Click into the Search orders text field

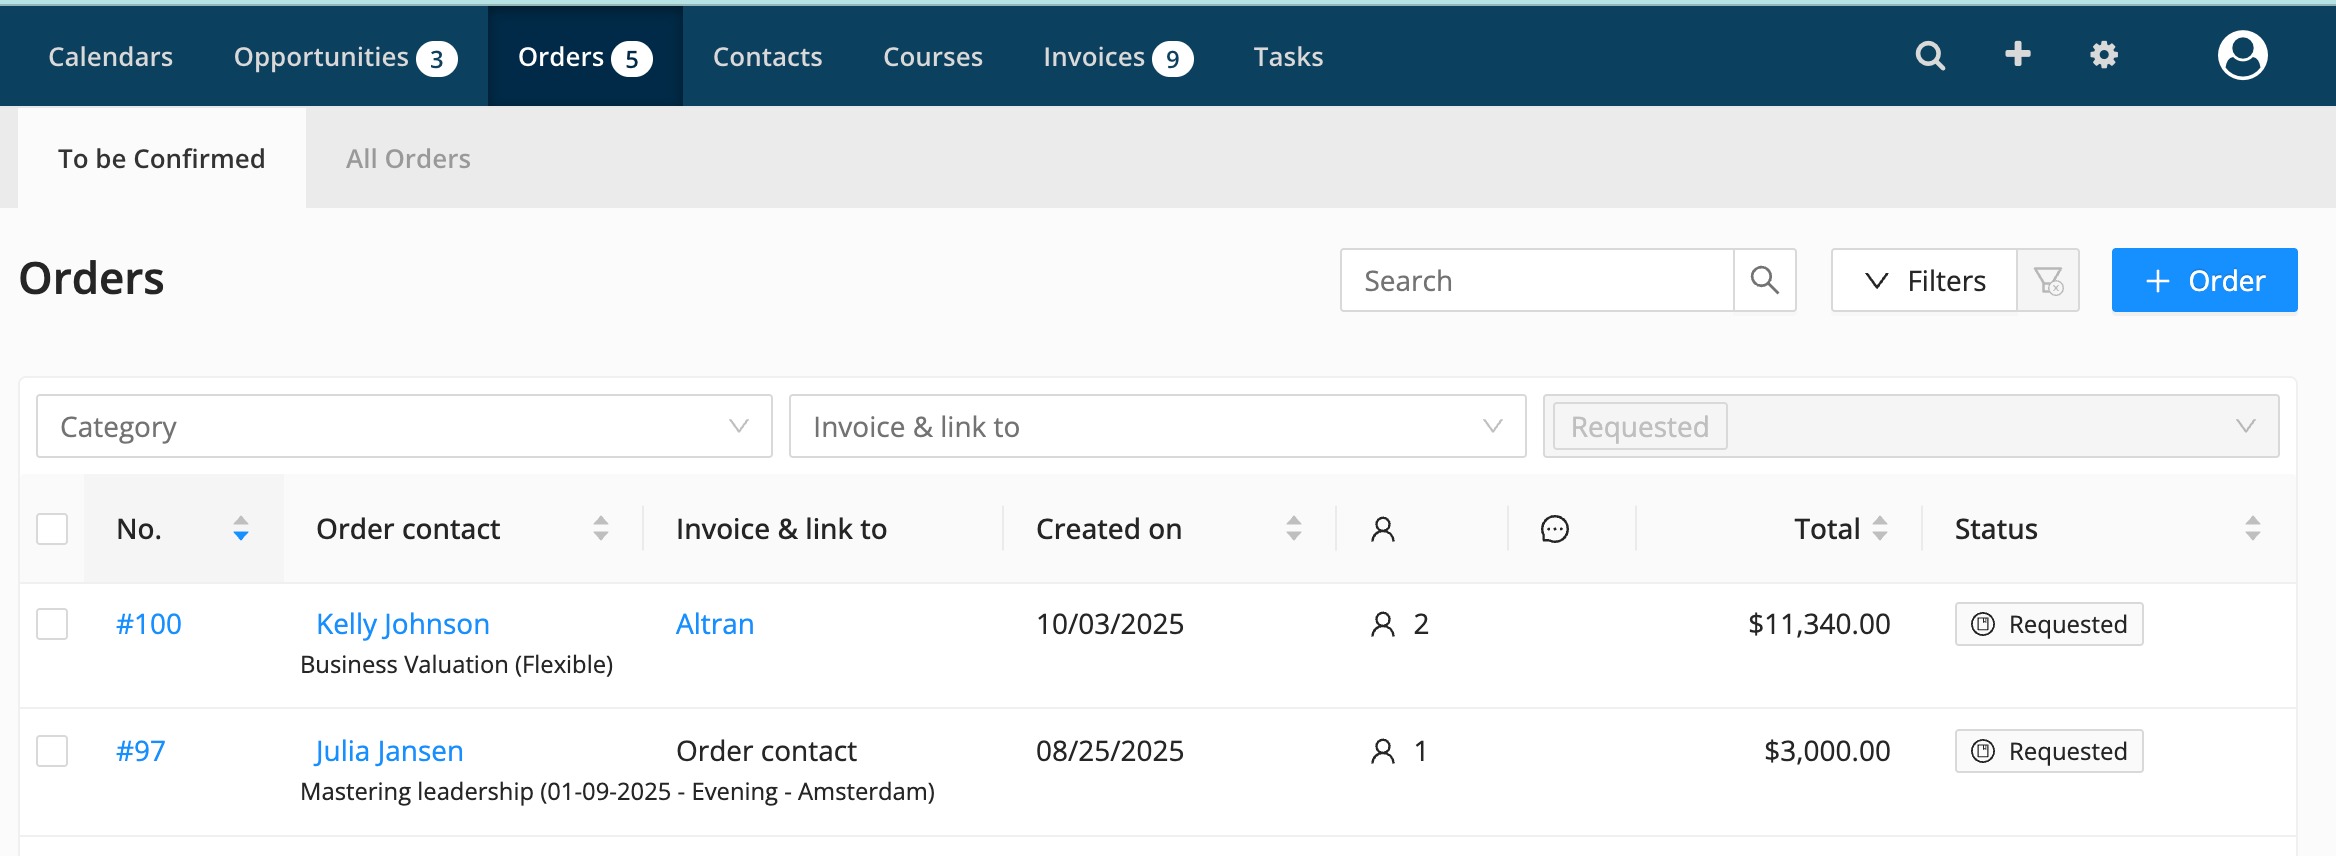1536,281
